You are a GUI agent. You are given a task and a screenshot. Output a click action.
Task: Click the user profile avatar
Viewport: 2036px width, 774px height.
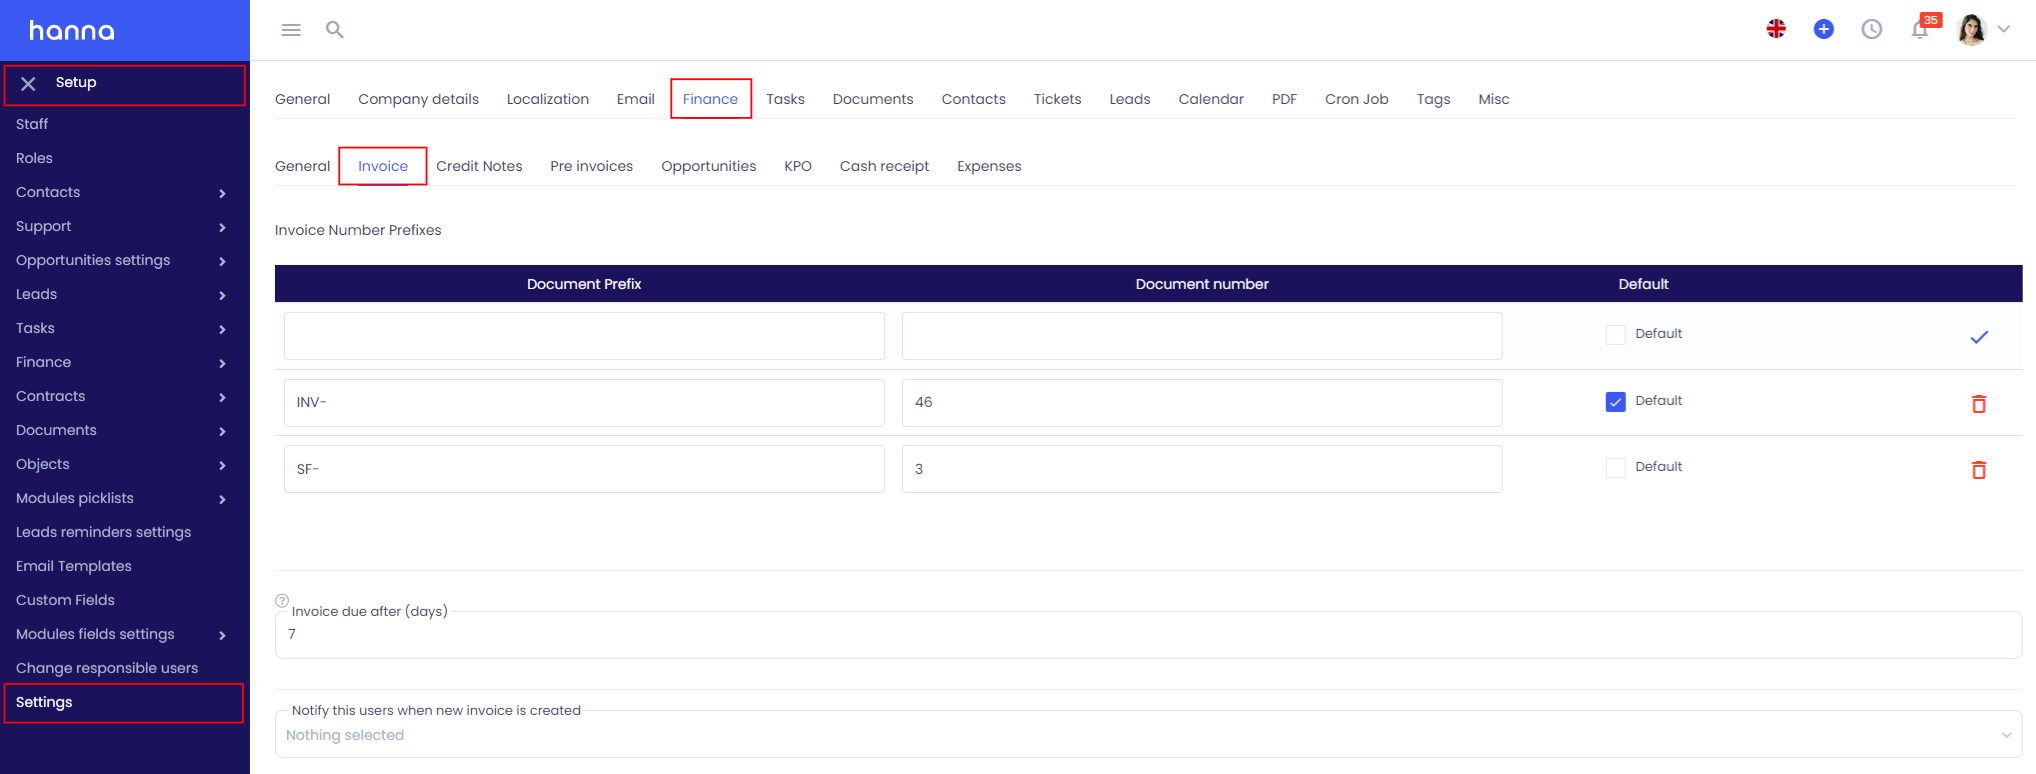[1971, 29]
